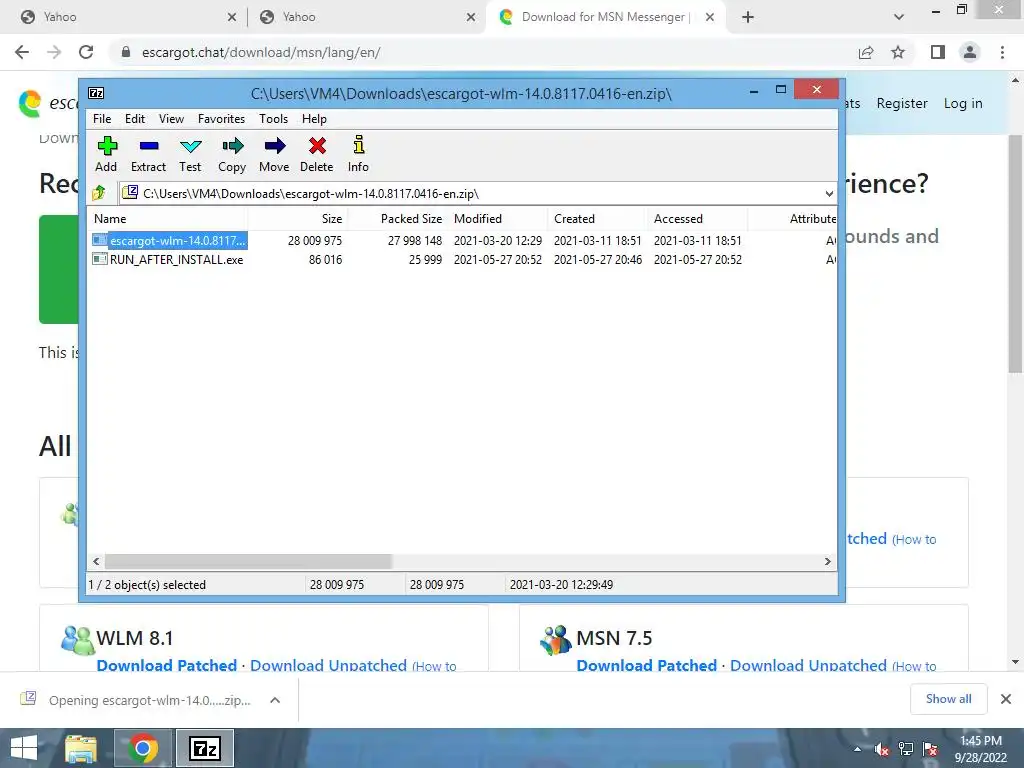
Task: Click Log in link on Escargot page
Action: click(963, 103)
